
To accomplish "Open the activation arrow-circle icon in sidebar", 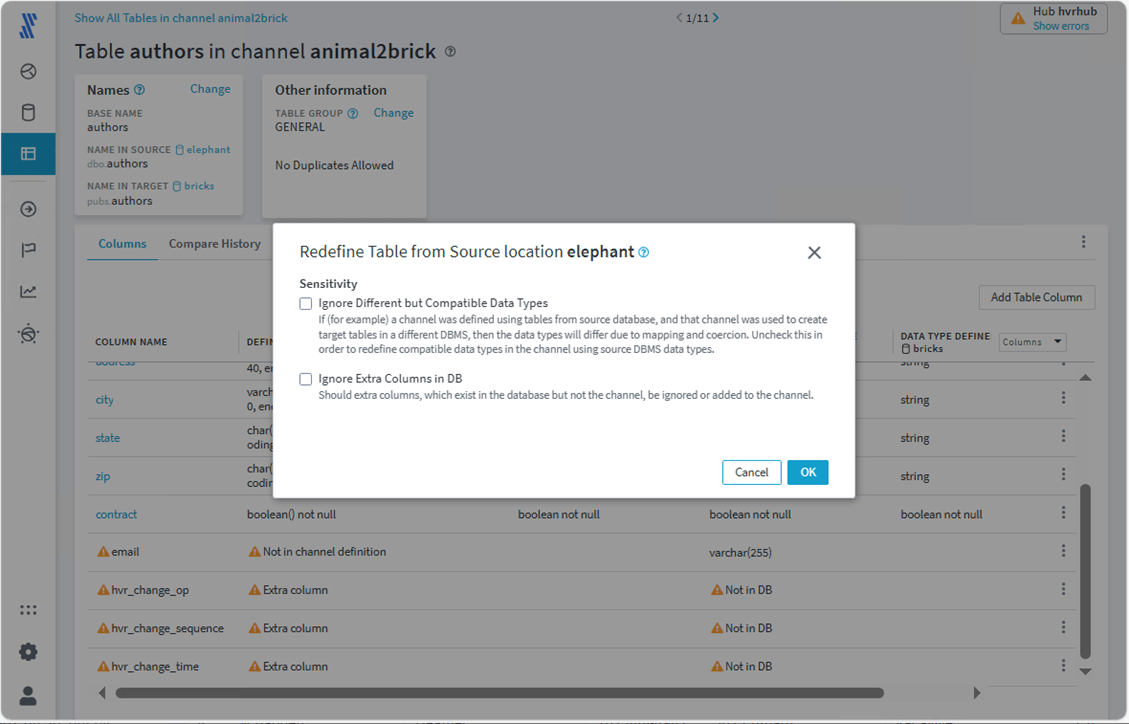I will click(x=28, y=209).
